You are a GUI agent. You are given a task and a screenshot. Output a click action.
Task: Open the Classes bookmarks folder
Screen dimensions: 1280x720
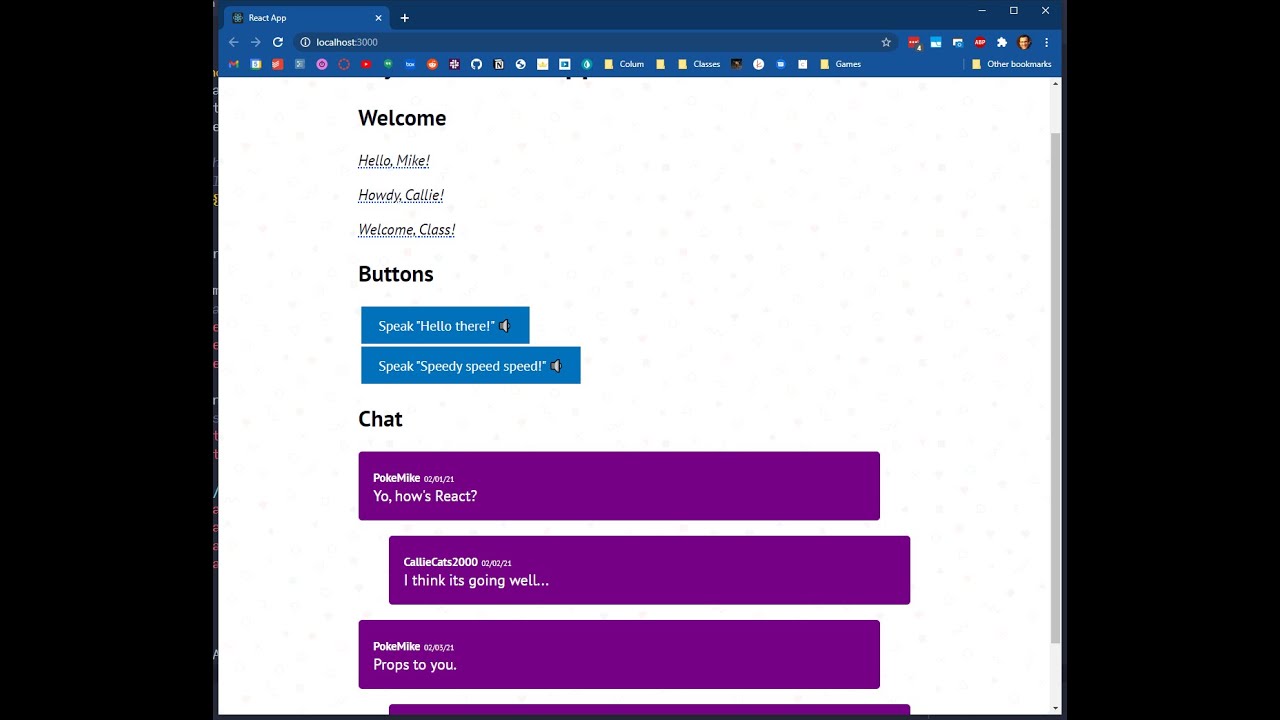tap(698, 64)
